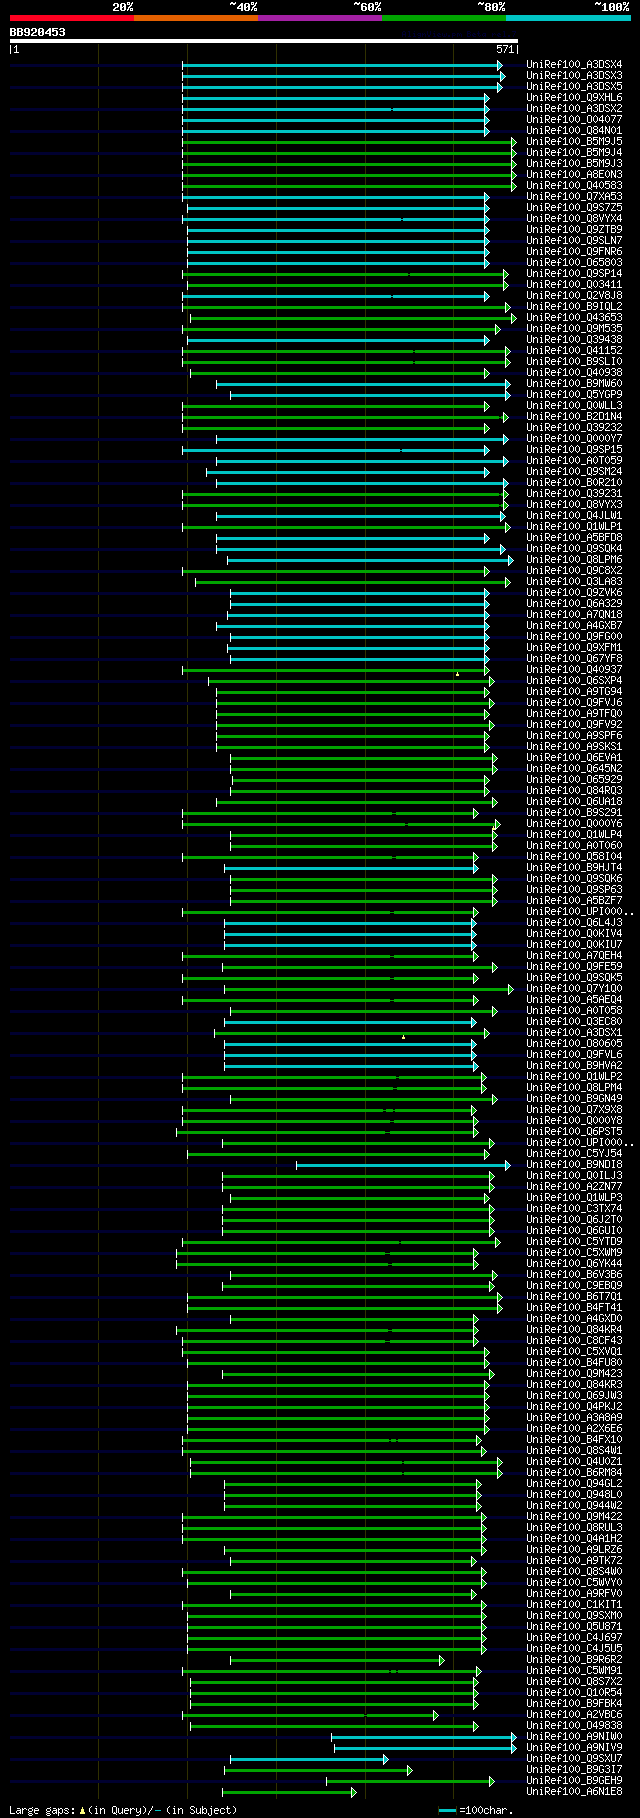640x1818 pixels.
Task: Click the cyan ~100% identity legend segment
Action: point(567,18)
